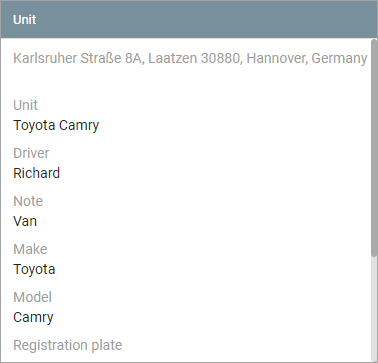Image resolution: width=378 pixels, height=363 pixels.
Task: Click the scrollbar track below the thumb
Action: (x=374, y=308)
